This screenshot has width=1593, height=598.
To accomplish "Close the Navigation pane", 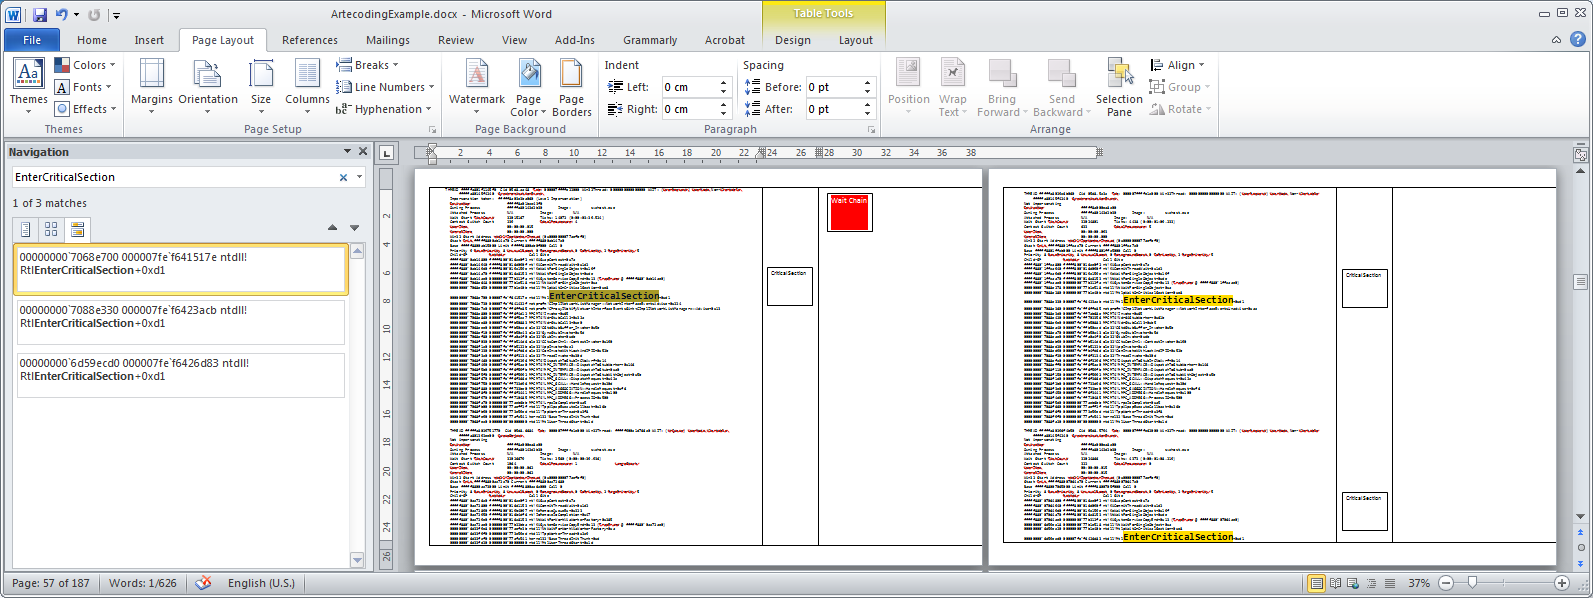I will 363,152.
